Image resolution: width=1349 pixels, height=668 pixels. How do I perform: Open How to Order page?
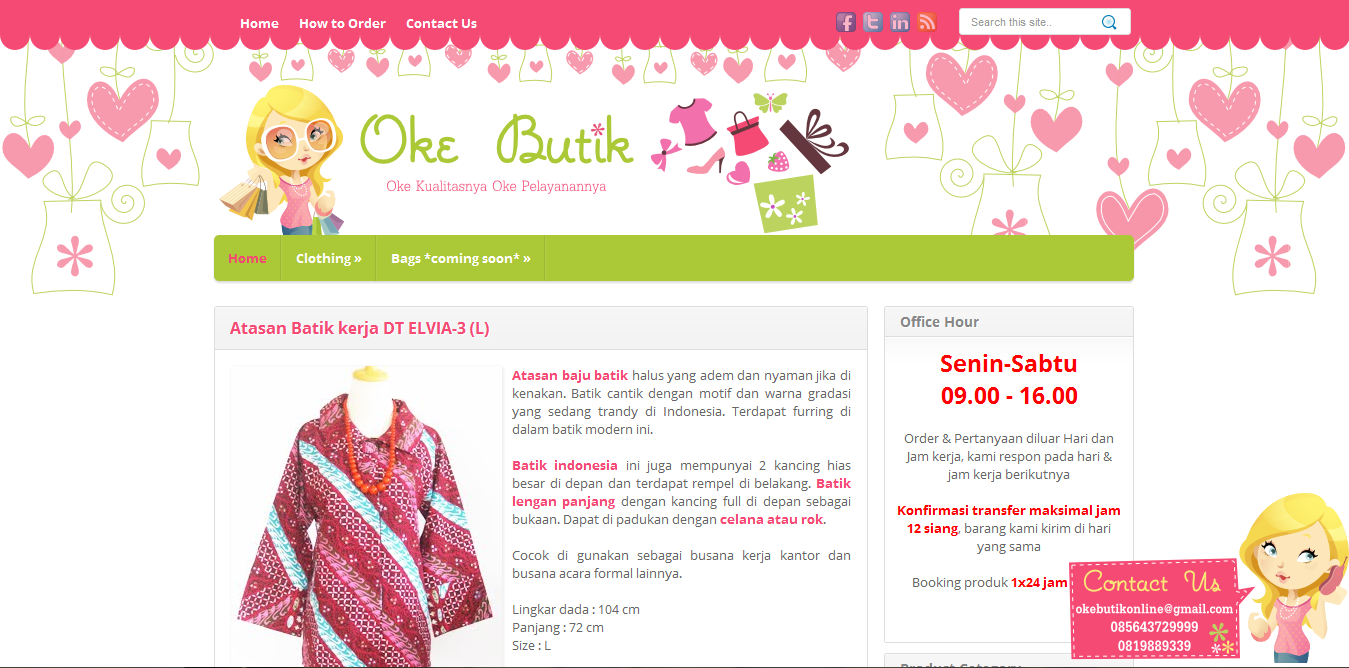click(x=342, y=23)
